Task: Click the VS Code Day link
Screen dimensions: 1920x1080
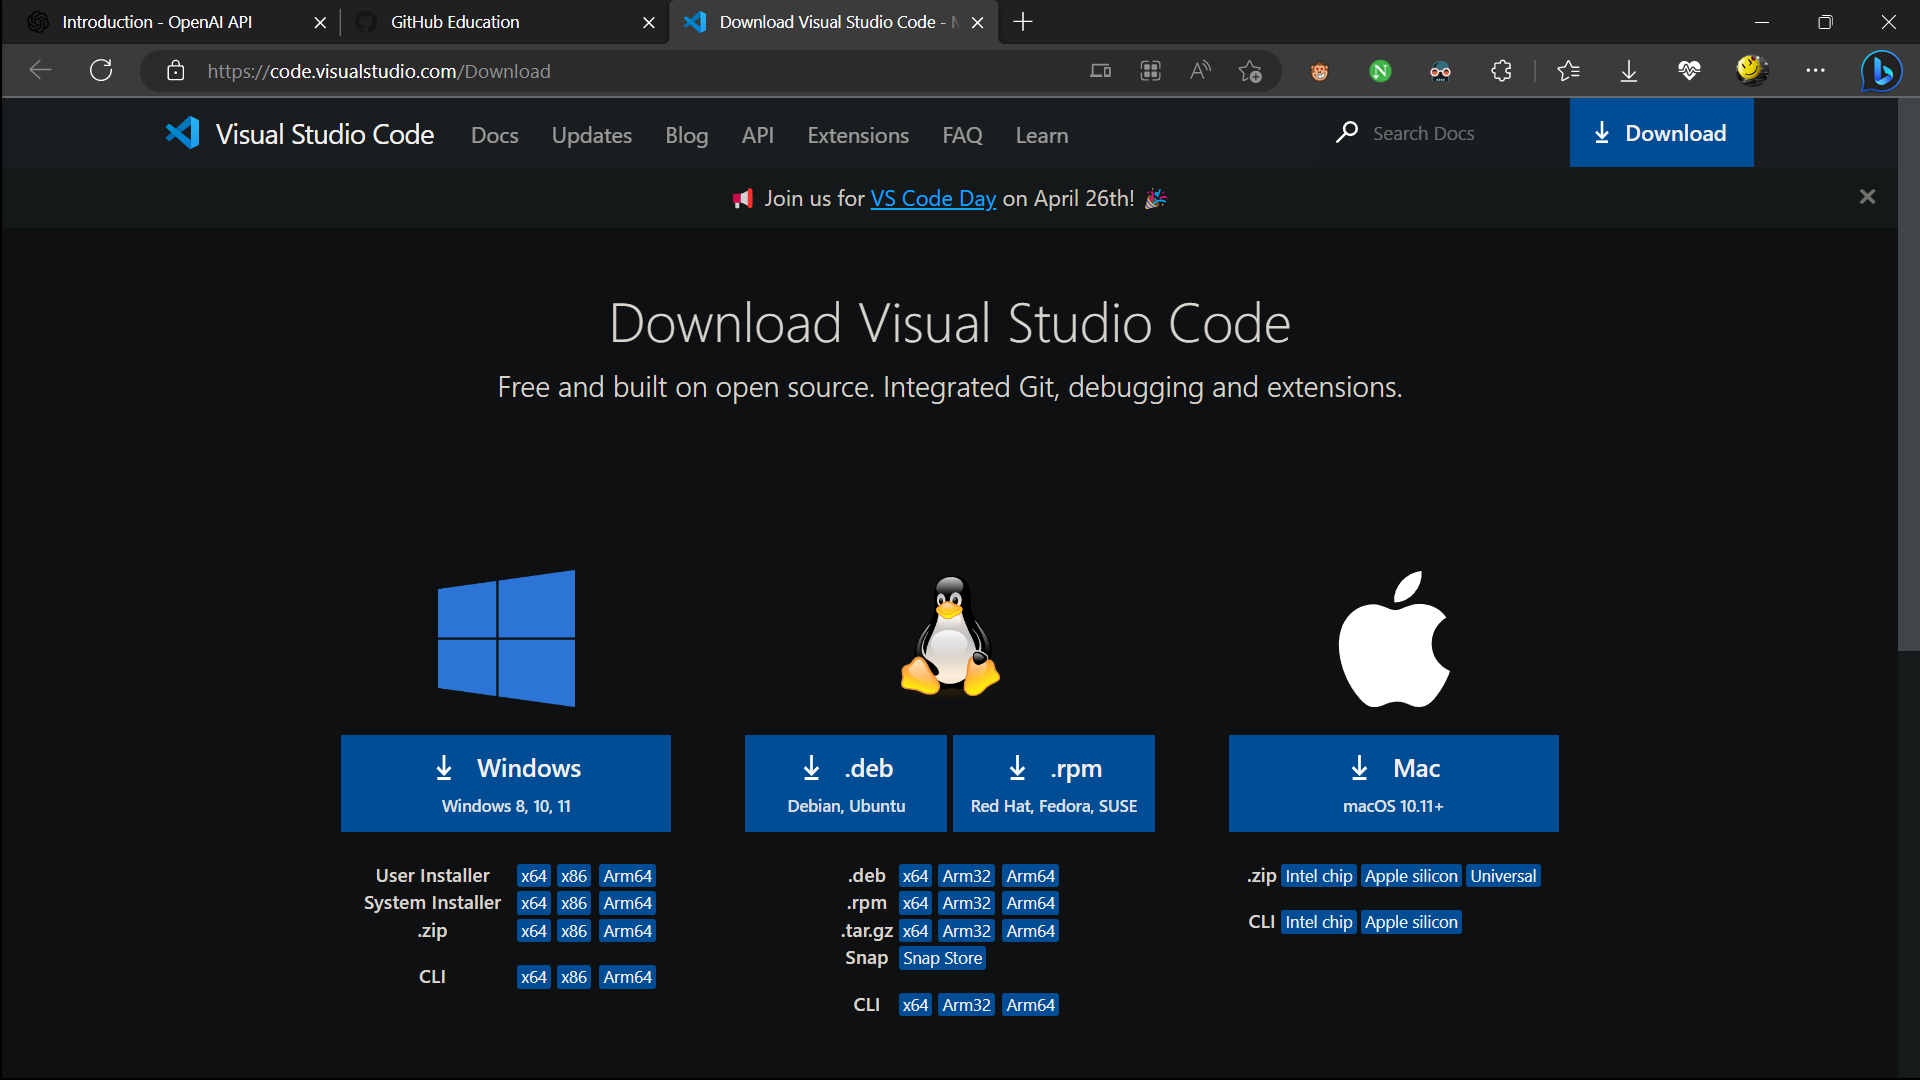Action: click(x=932, y=198)
